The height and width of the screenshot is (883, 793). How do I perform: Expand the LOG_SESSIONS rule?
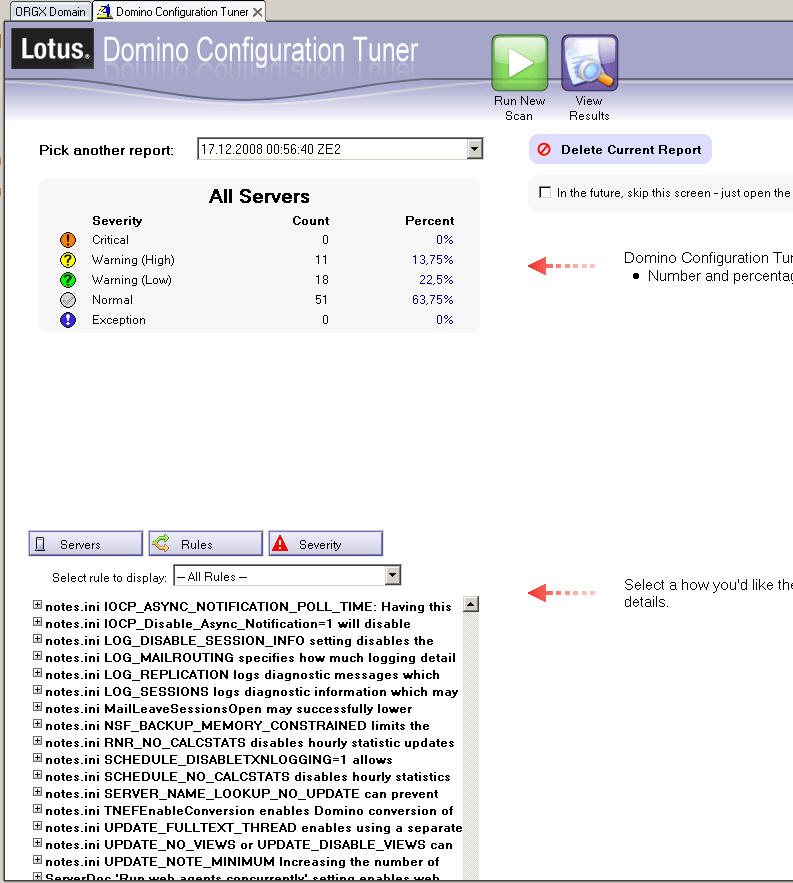(37, 690)
